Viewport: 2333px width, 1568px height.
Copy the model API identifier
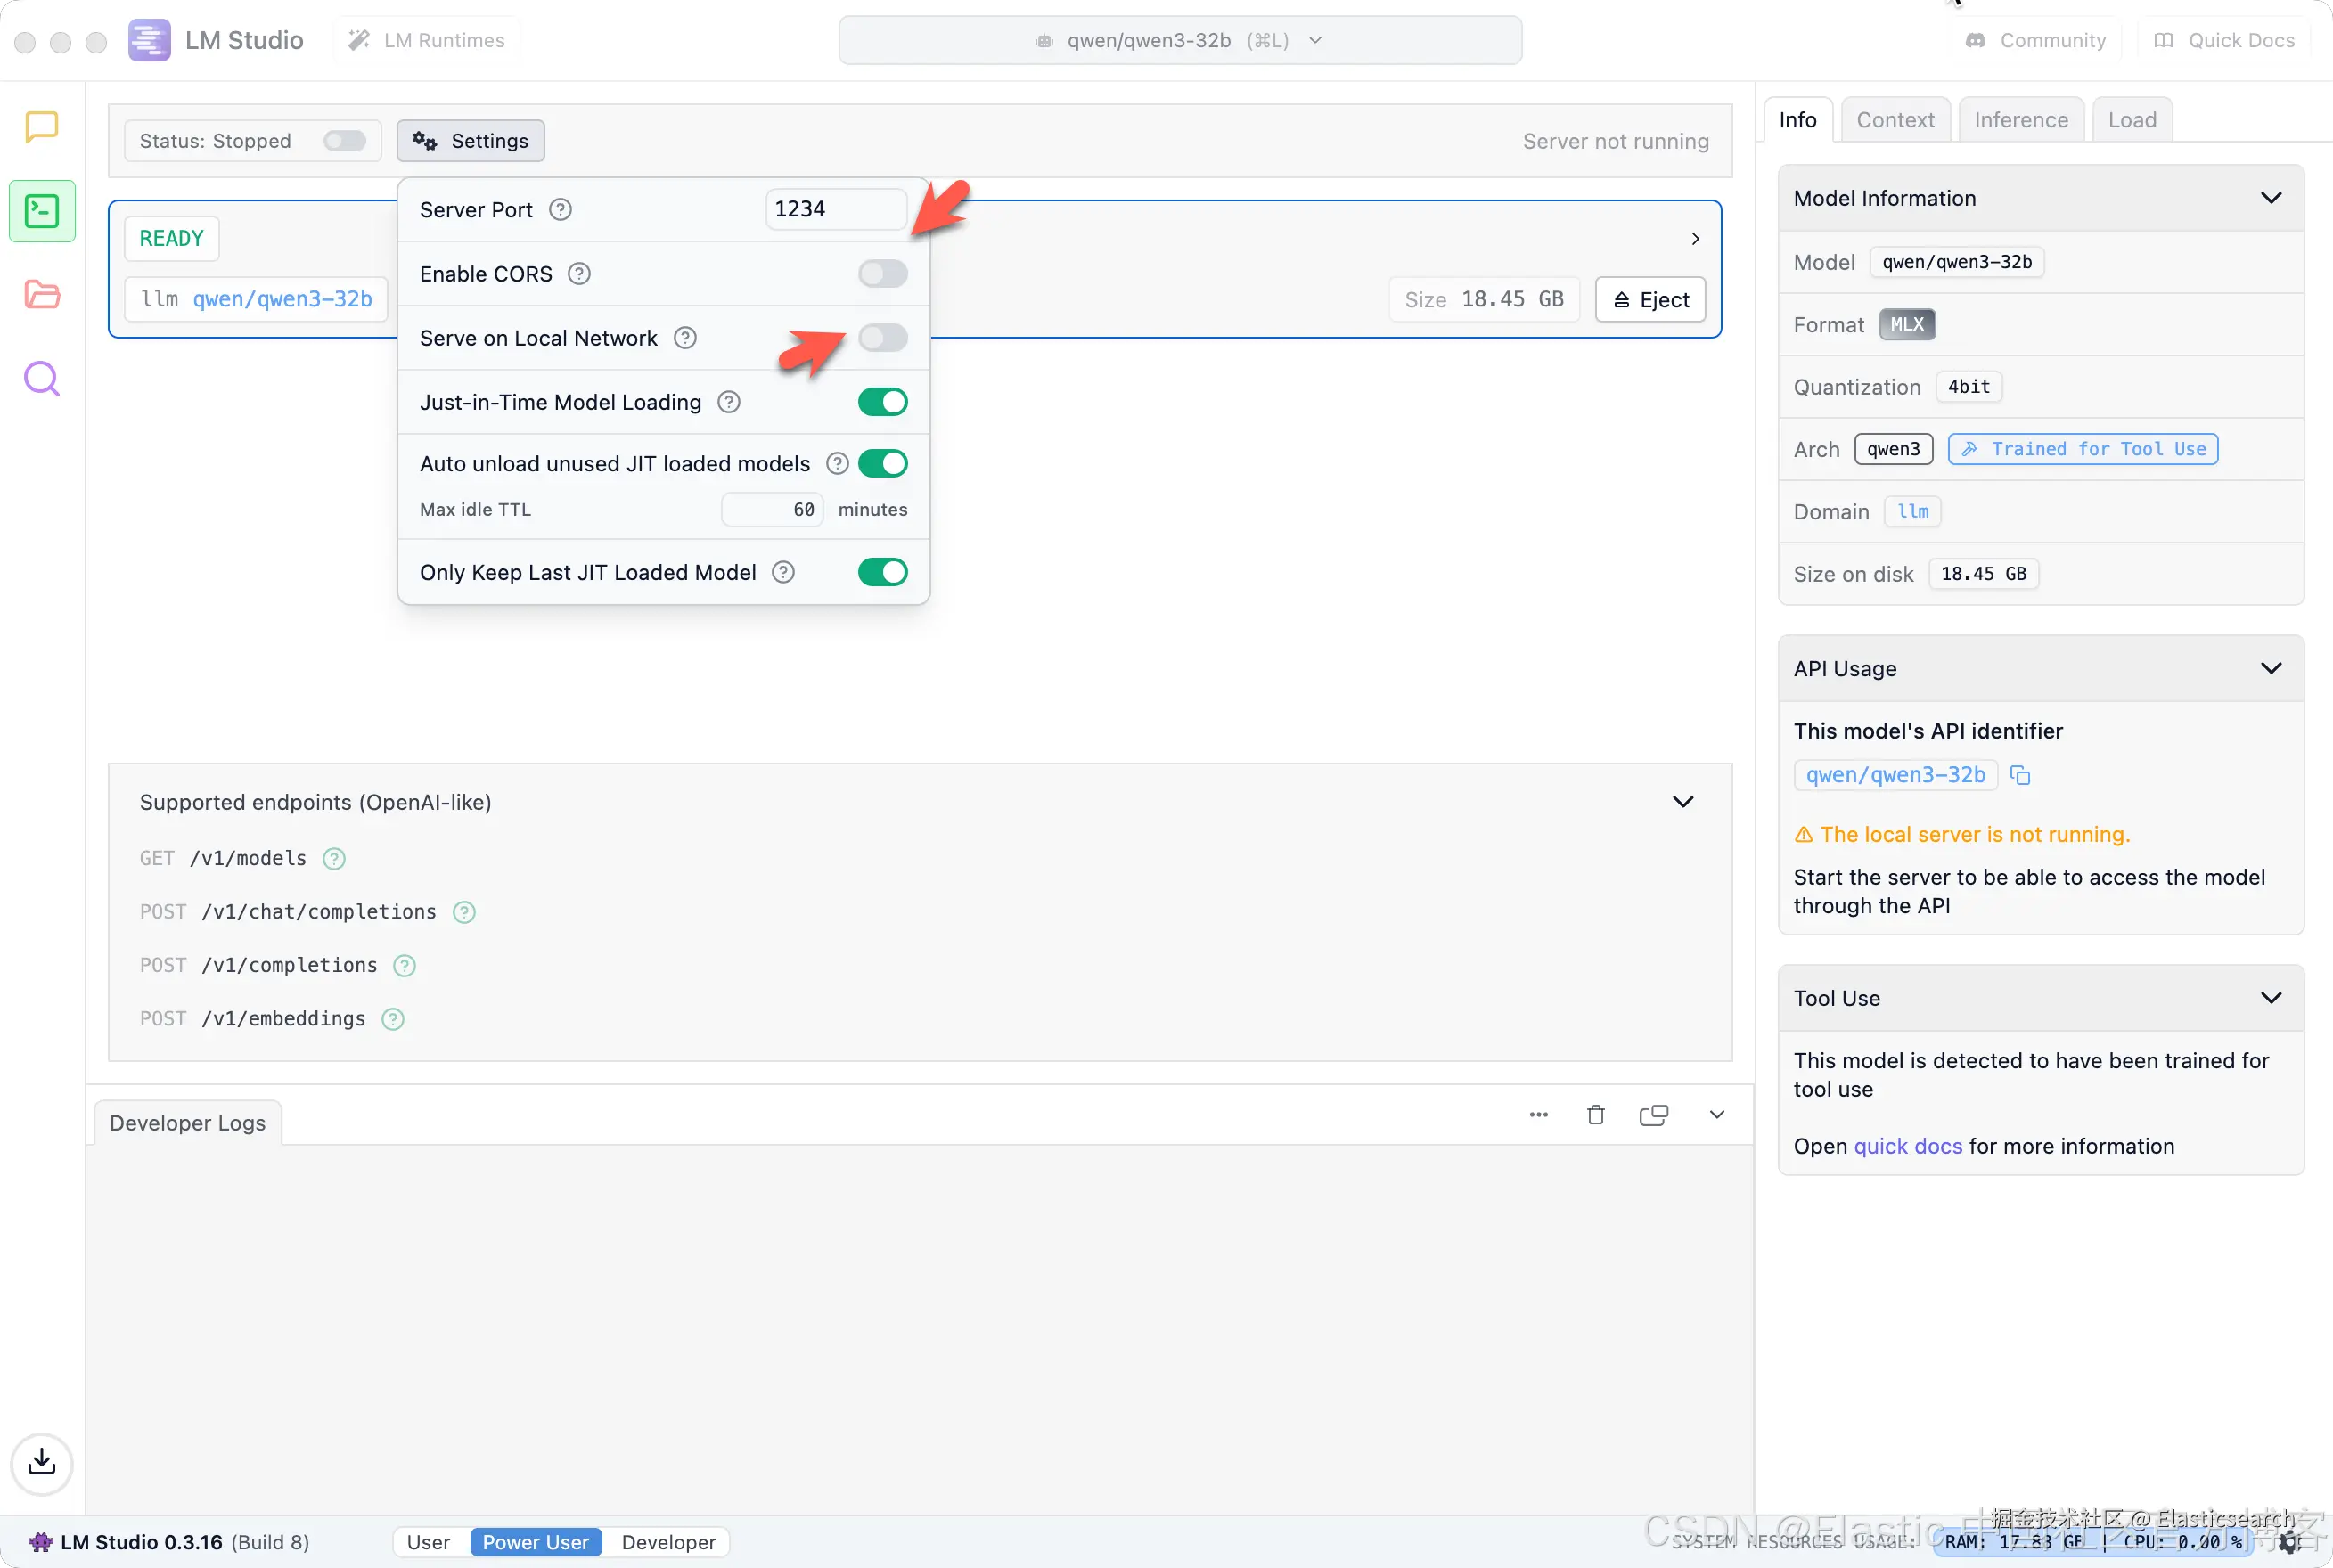tap(2020, 775)
